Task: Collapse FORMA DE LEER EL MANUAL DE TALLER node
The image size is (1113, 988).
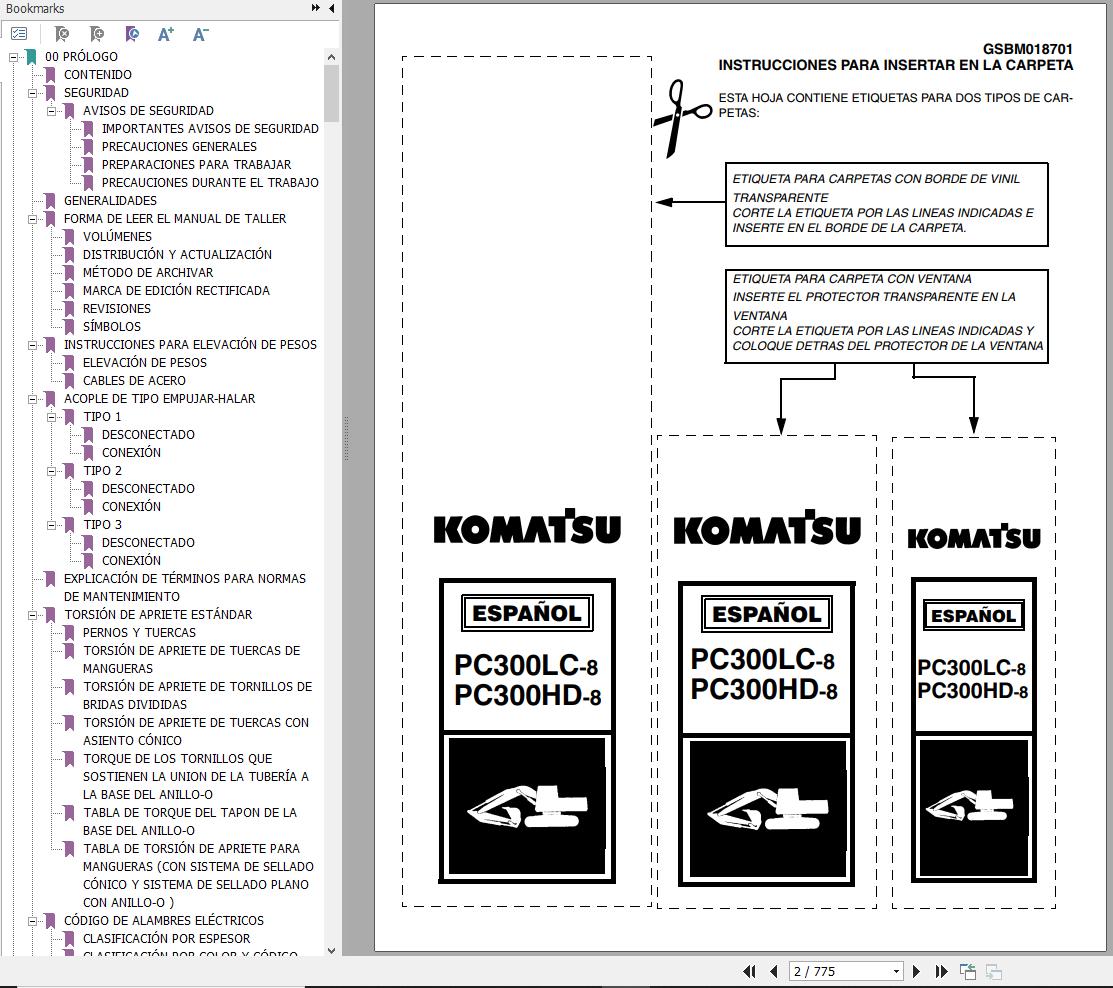Action: point(32,219)
